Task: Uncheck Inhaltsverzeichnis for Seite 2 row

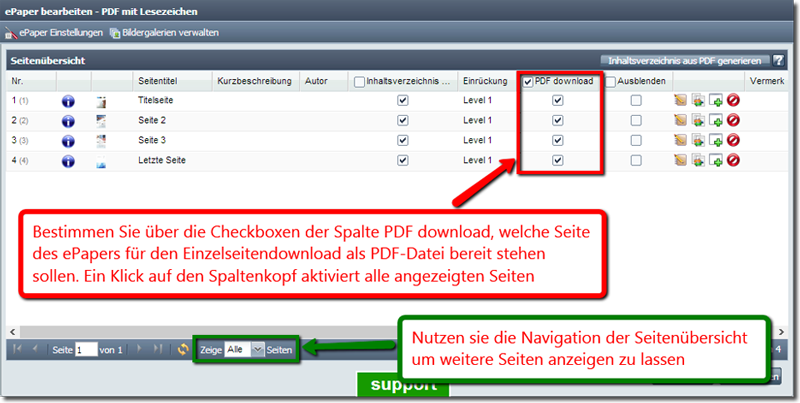Action: pos(403,121)
